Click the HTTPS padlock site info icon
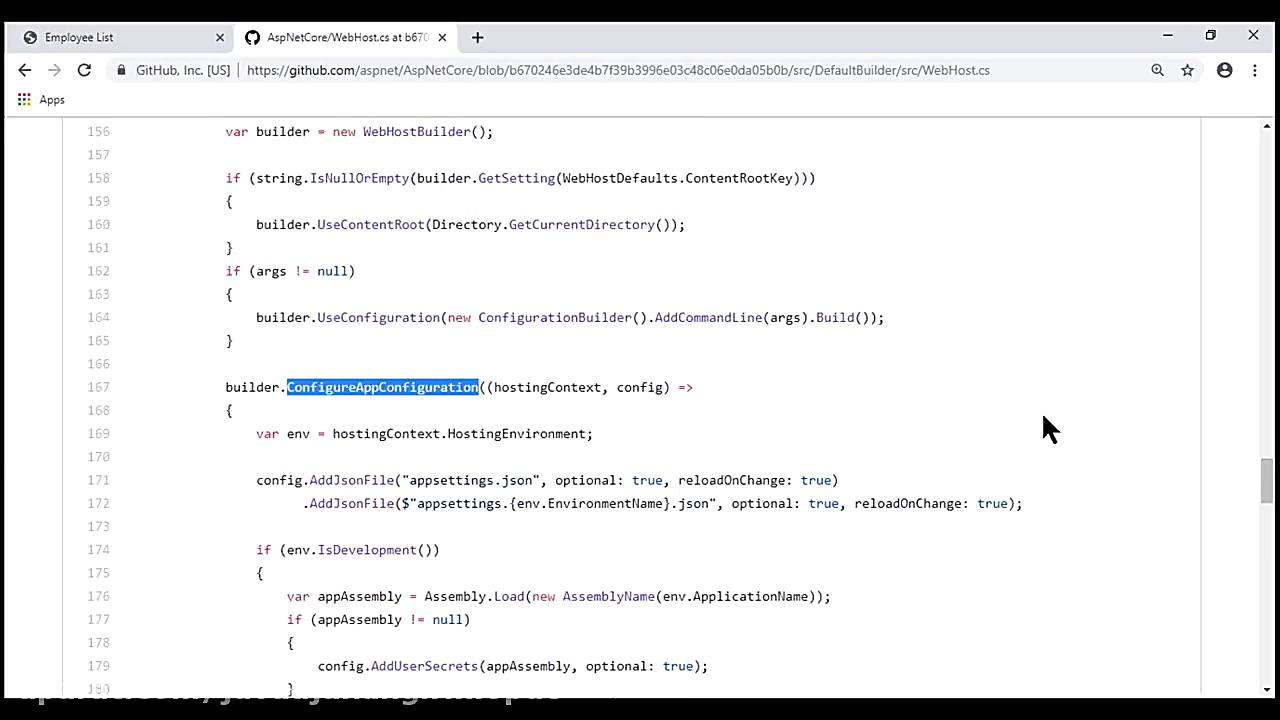The width and height of the screenshot is (1280, 720). (x=120, y=70)
